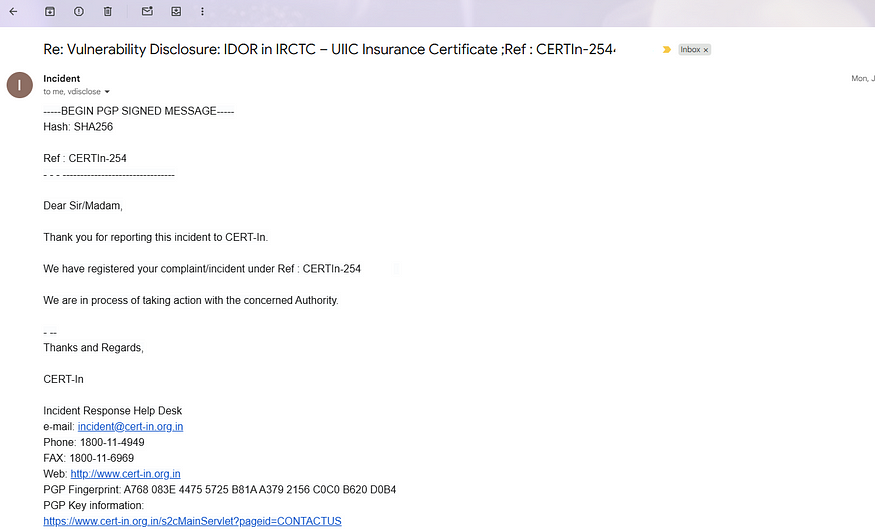
Task: Open the CONTACTUS PGP key information link
Action: [192, 521]
